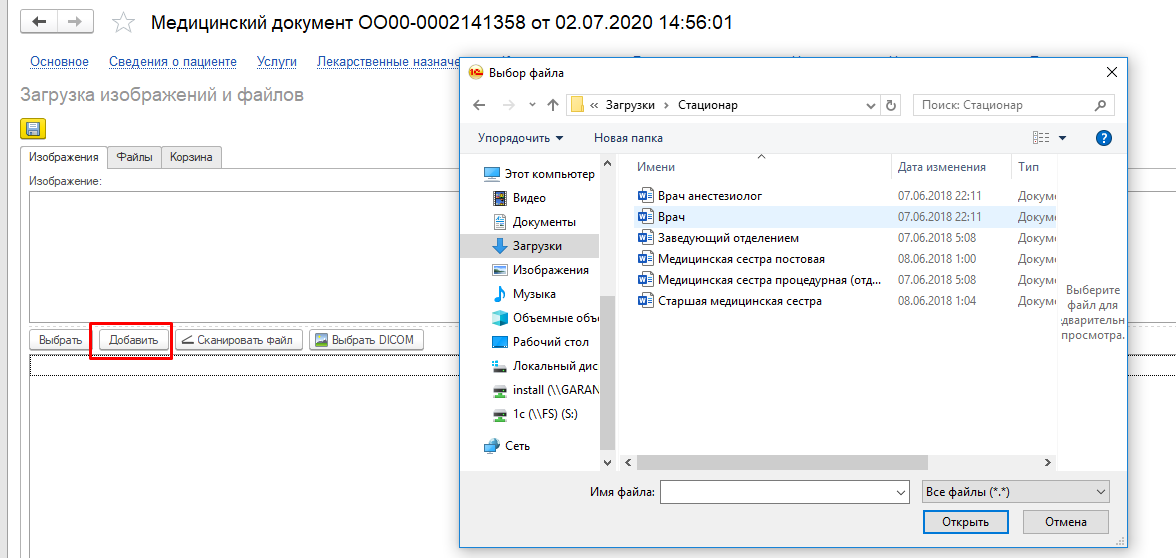Sort files by Дата изменения column

pos(941,167)
